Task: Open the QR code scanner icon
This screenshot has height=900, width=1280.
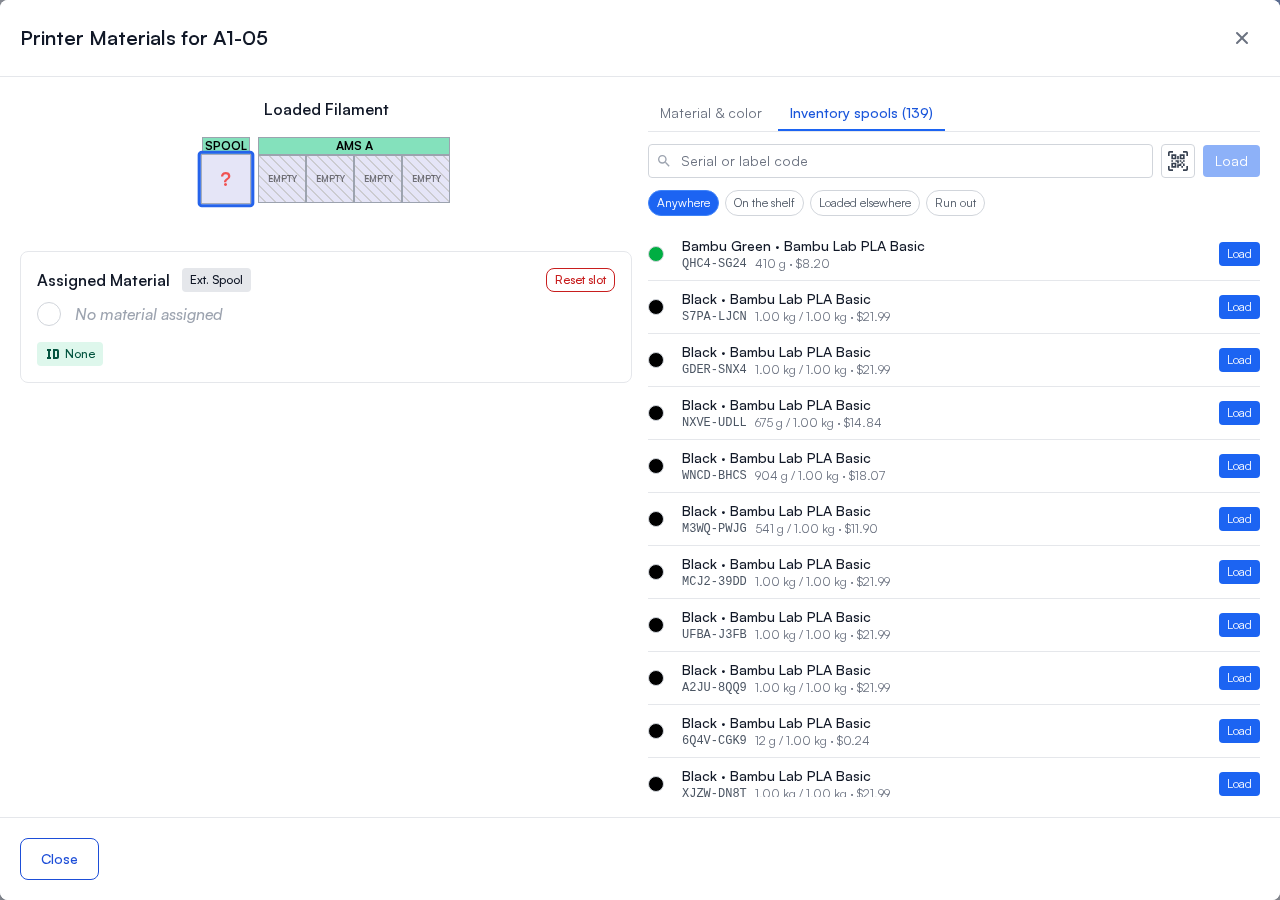Action: tap(1178, 161)
